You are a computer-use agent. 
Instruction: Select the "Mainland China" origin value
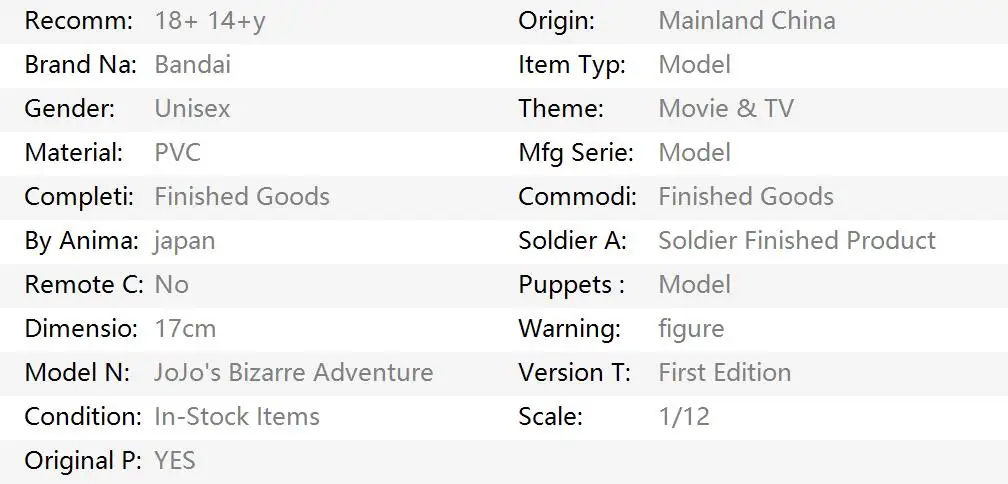pyautogui.click(x=746, y=21)
